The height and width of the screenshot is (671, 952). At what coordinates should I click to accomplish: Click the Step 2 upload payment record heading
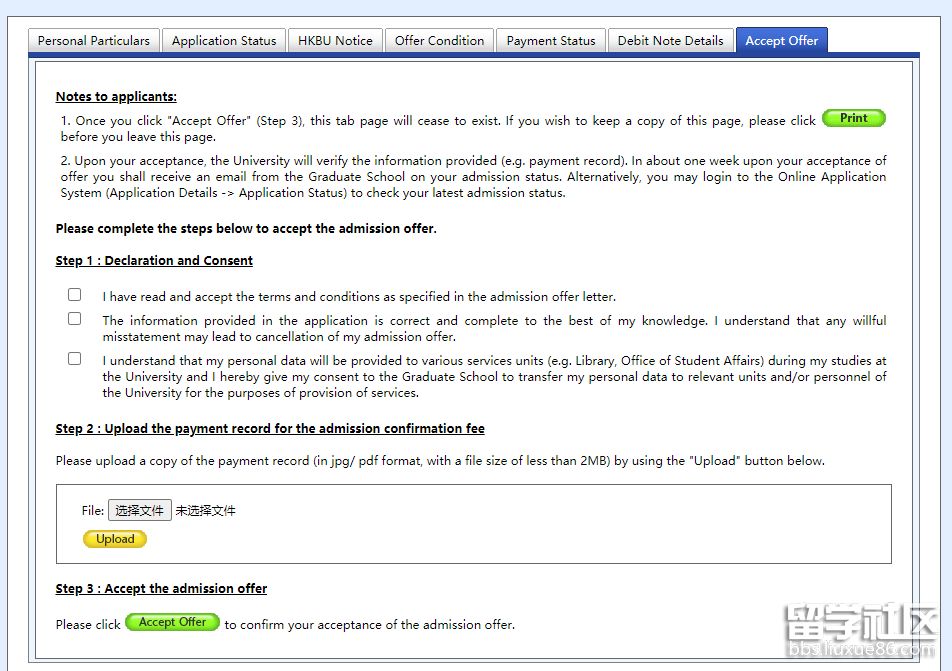tap(270, 429)
